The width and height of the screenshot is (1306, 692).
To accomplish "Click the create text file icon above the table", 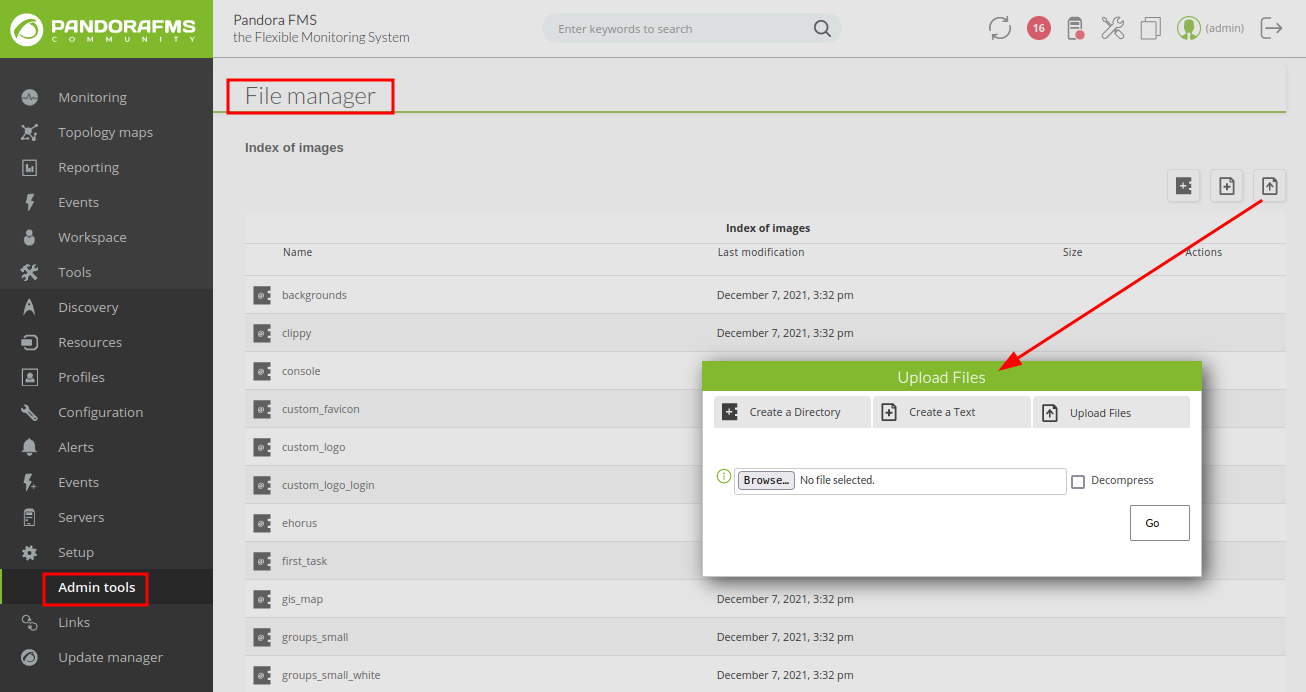I will pos(1227,186).
